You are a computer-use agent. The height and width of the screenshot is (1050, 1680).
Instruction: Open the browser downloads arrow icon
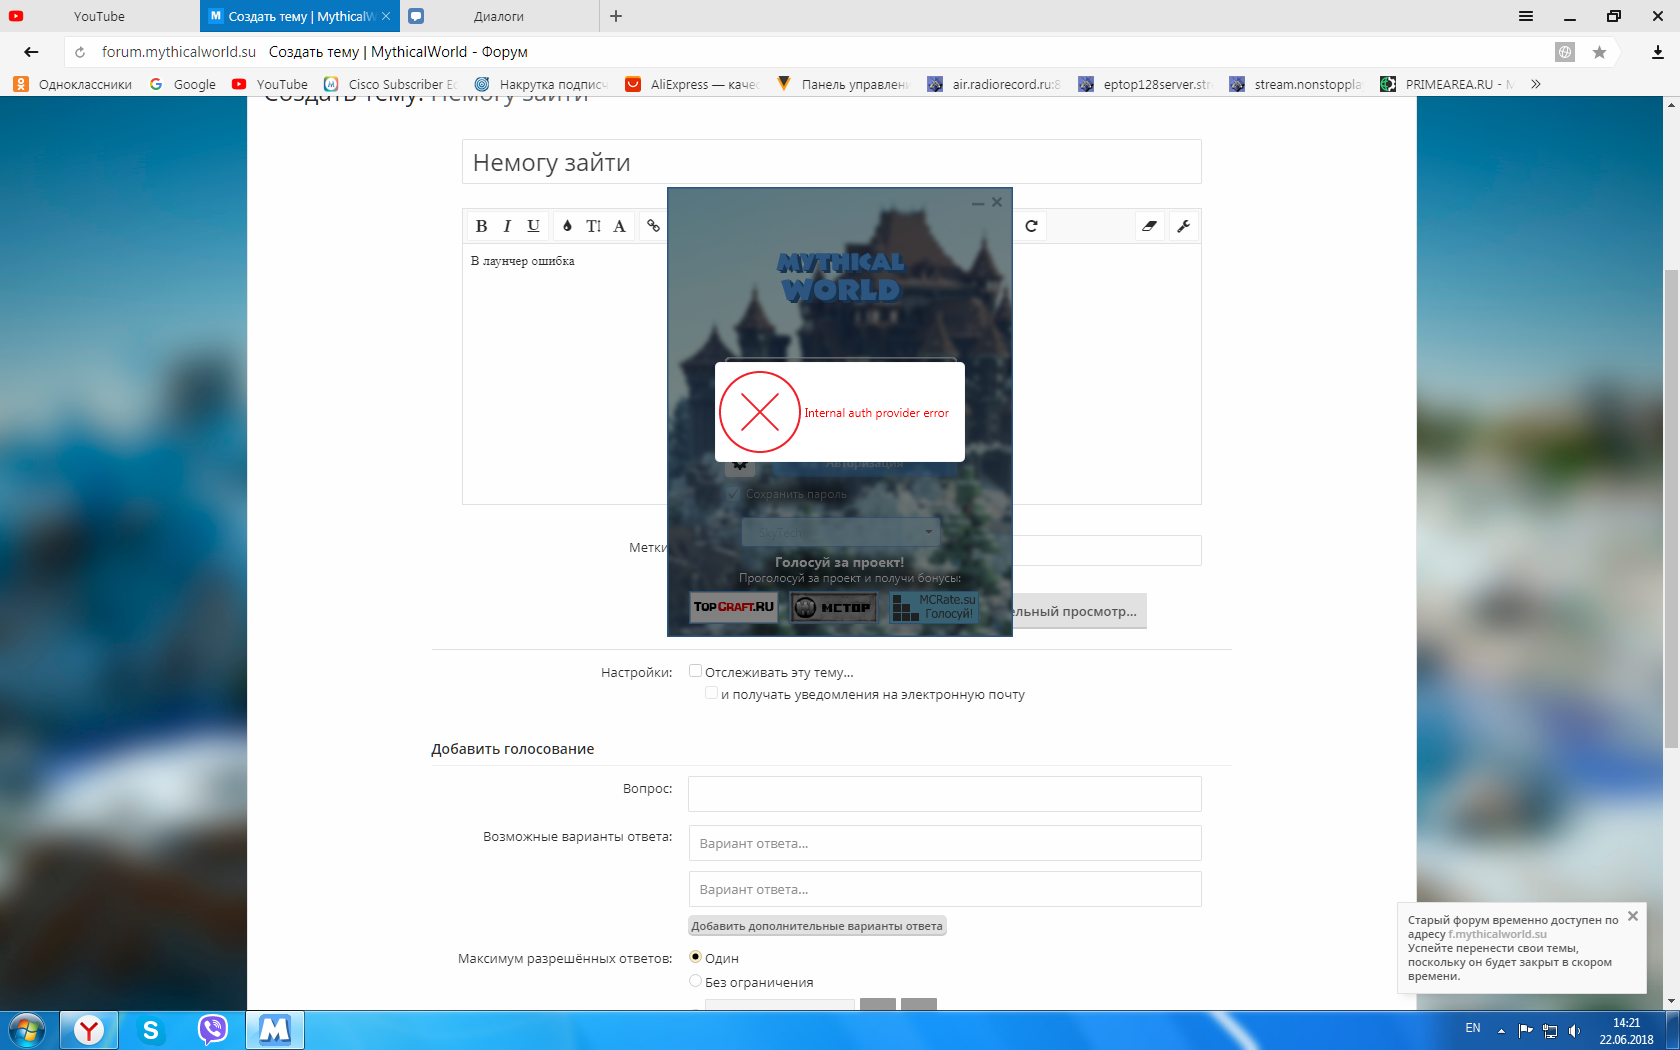point(1657,52)
